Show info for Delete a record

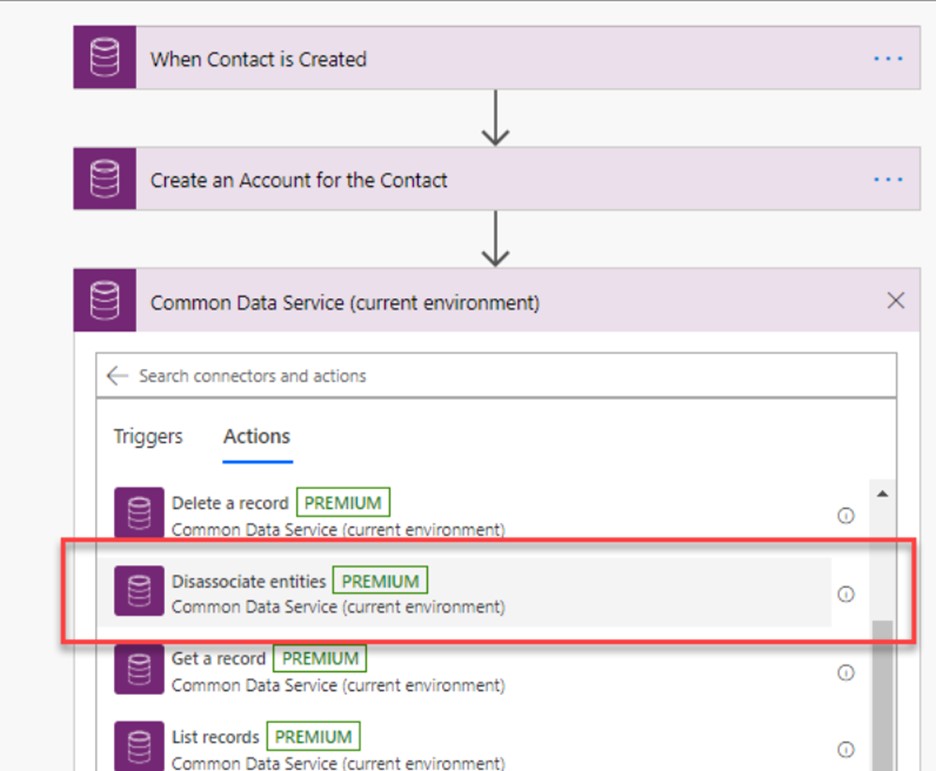[846, 516]
